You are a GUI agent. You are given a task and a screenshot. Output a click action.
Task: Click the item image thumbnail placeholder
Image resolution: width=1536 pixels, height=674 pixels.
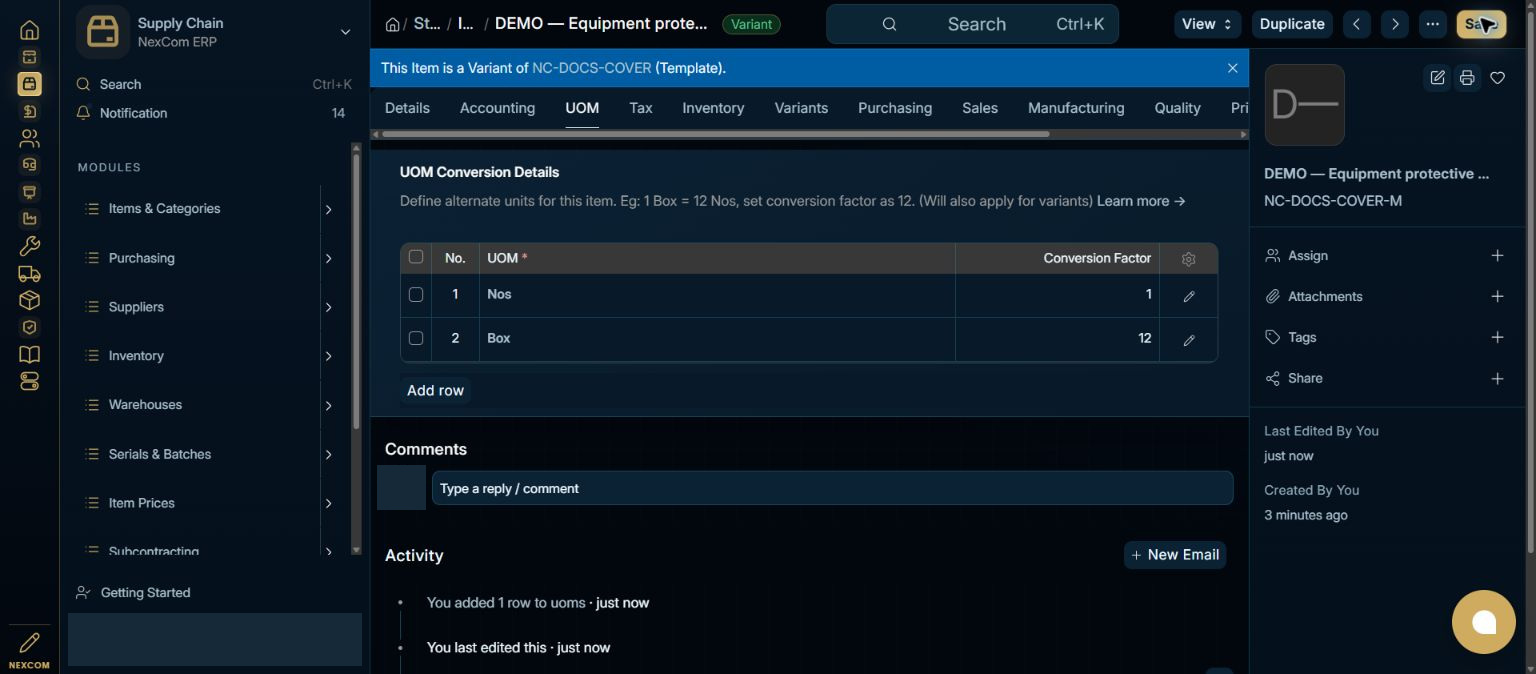pyautogui.click(x=1304, y=105)
